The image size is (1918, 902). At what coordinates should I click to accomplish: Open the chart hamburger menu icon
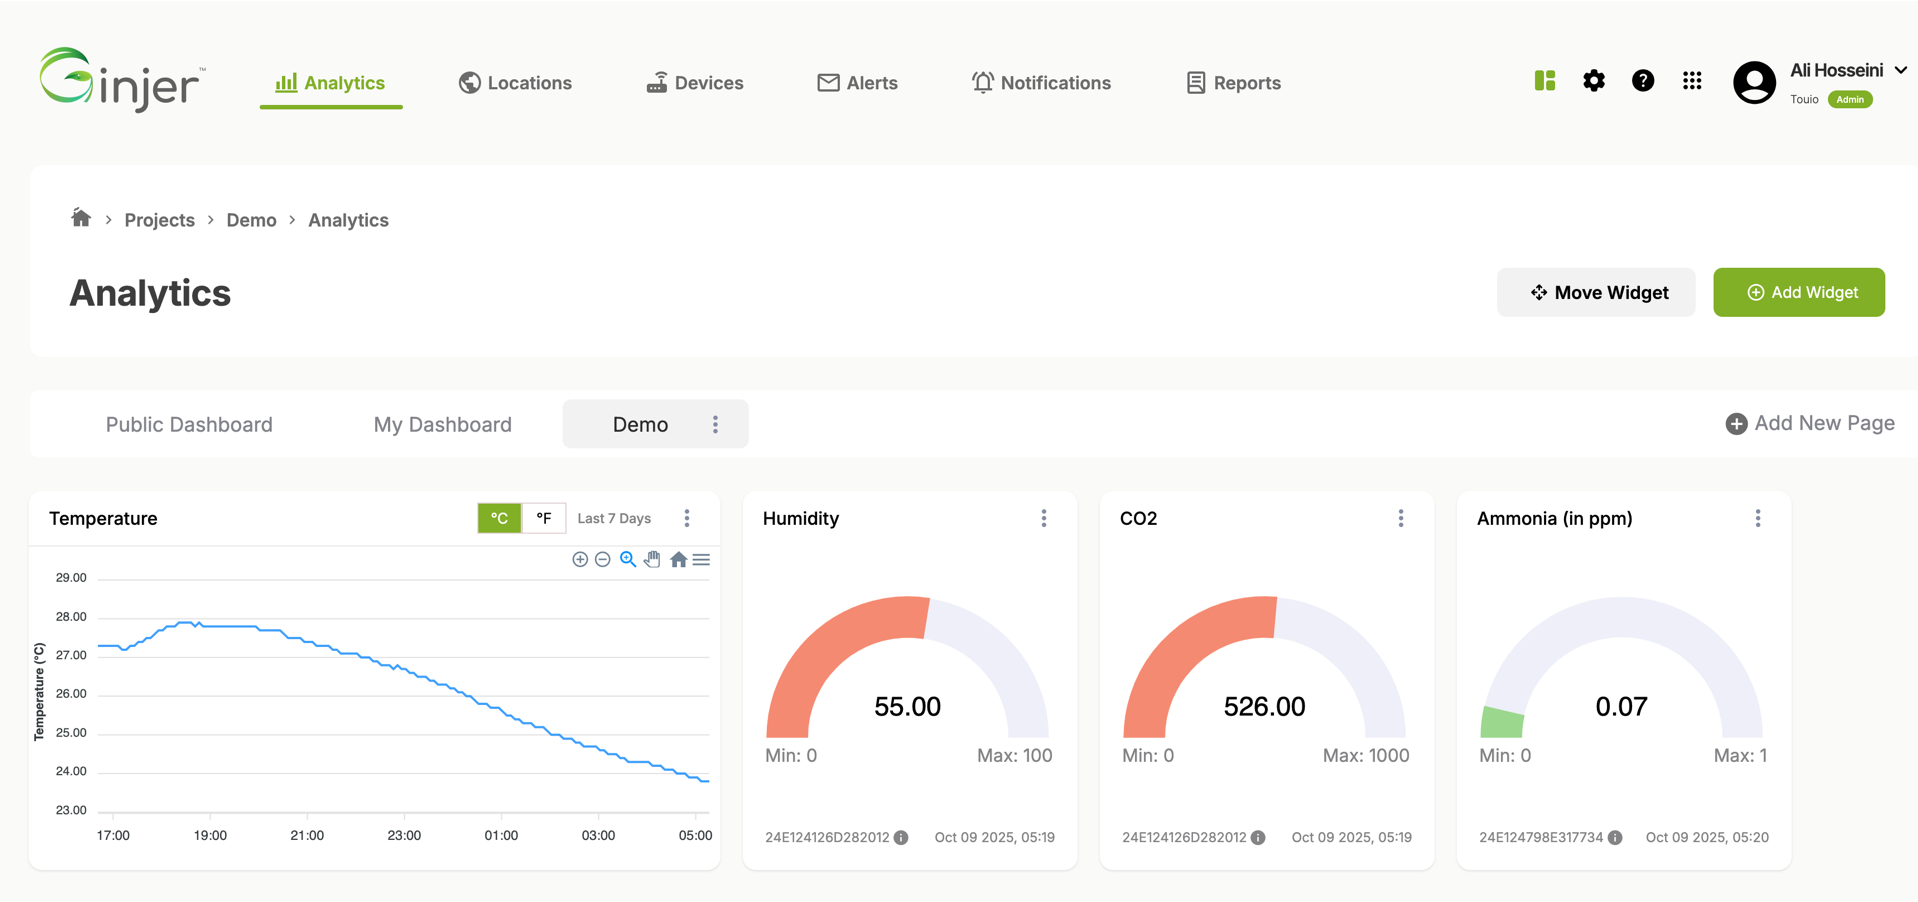[702, 559]
